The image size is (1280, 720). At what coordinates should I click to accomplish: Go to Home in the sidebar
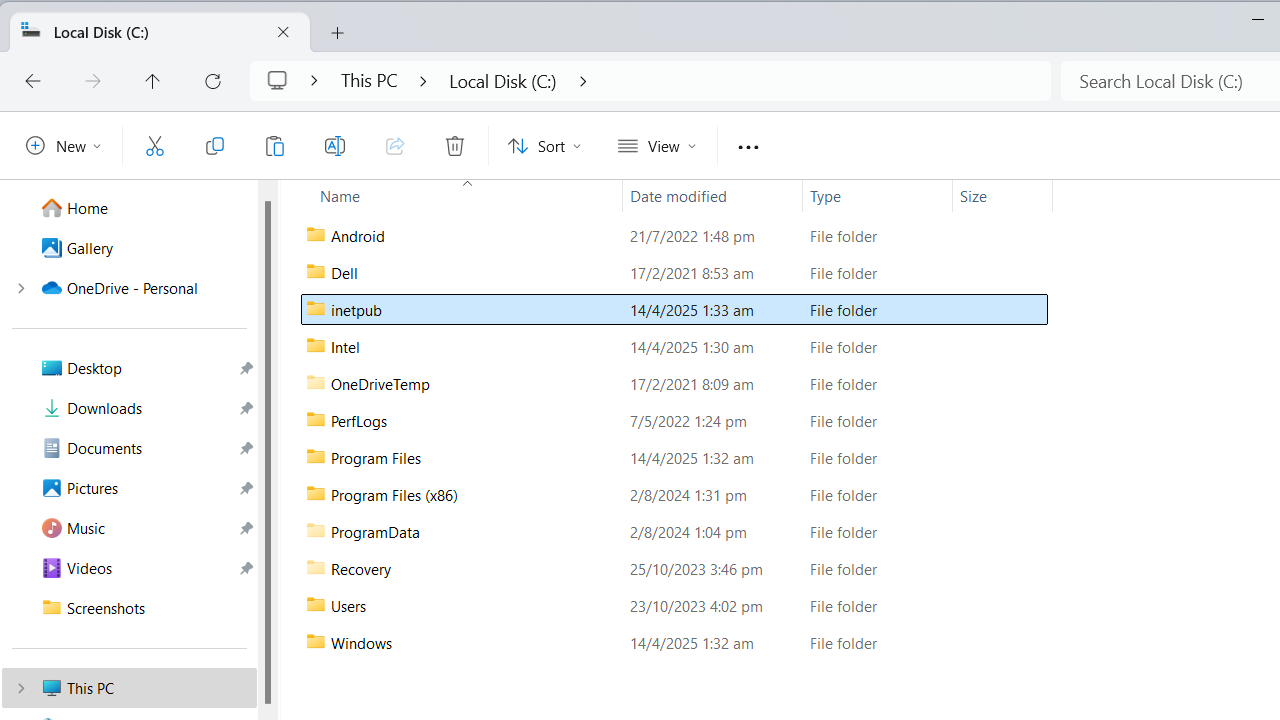(86, 208)
